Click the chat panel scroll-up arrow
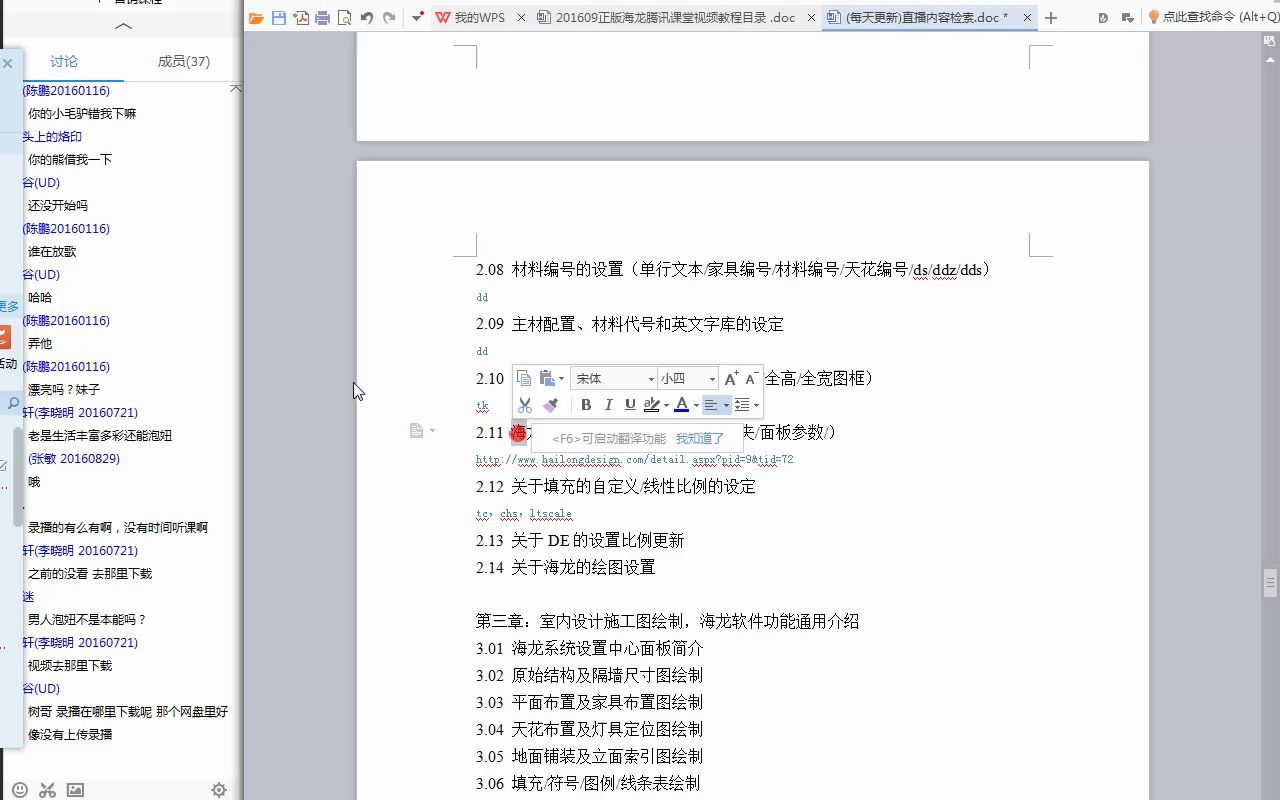Viewport: 1280px width, 800px height. pos(236,89)
